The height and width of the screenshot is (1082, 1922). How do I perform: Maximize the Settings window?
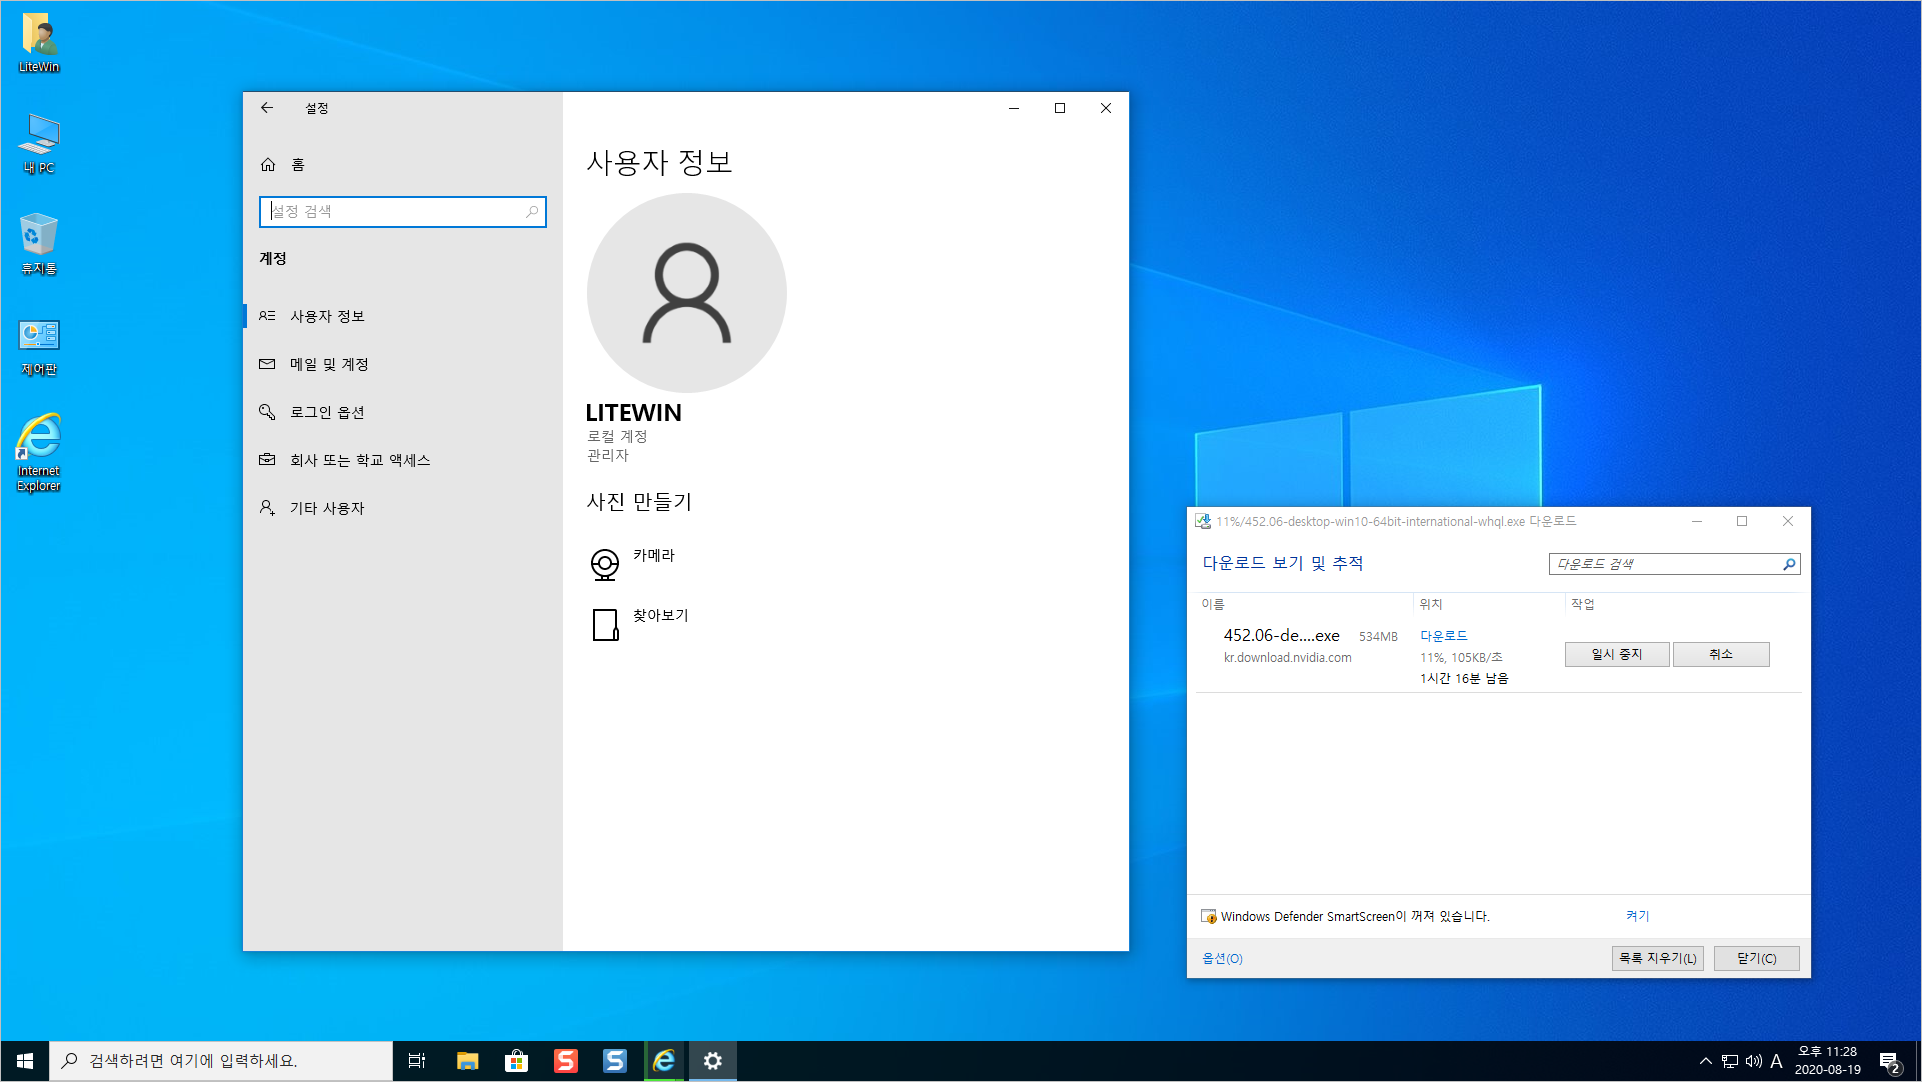click(x=1060, y=108)
